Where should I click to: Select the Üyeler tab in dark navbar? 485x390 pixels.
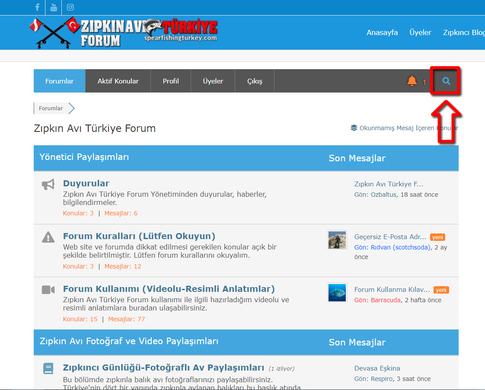pos(213,81)
